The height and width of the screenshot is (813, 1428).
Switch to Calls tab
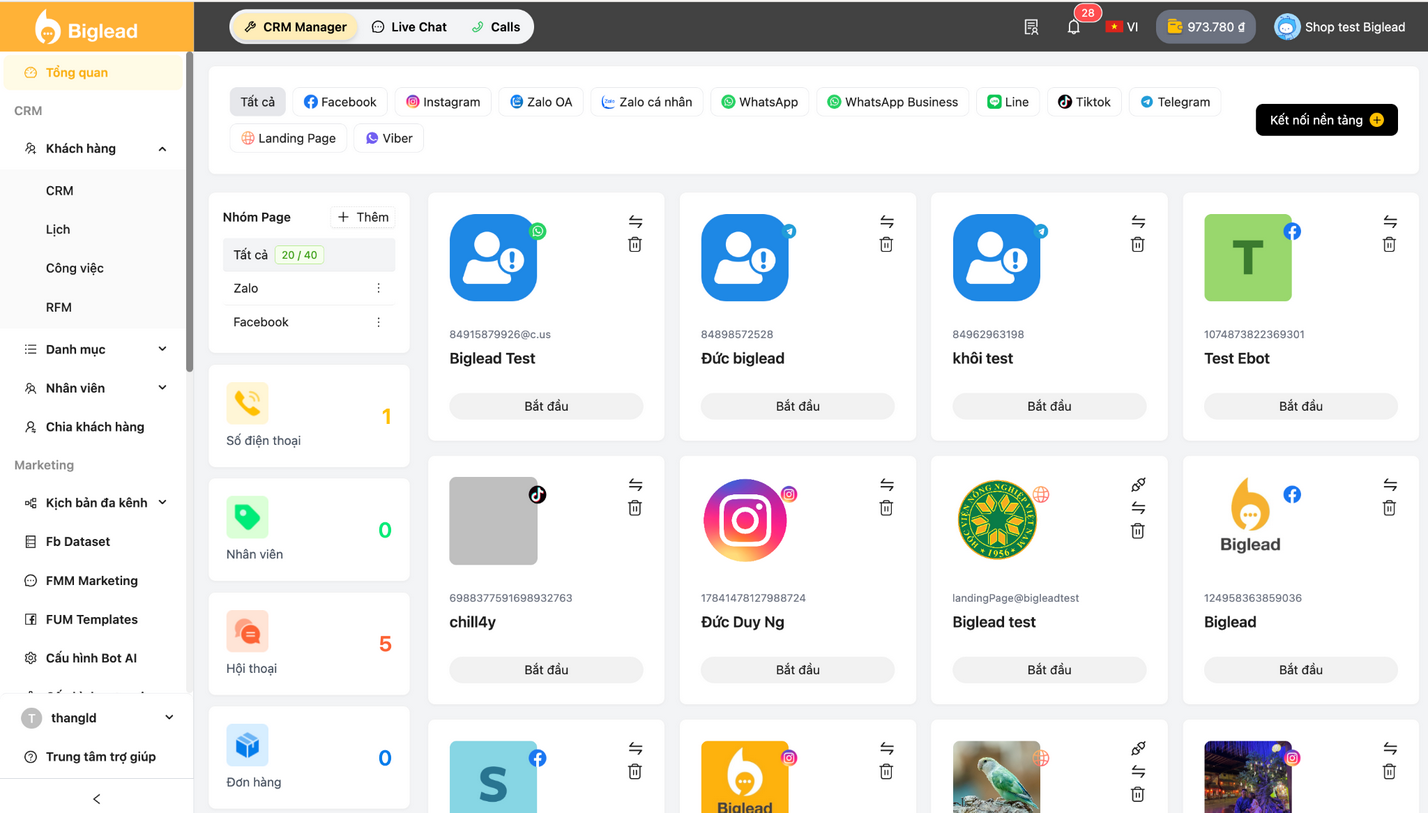click(496, 27)
